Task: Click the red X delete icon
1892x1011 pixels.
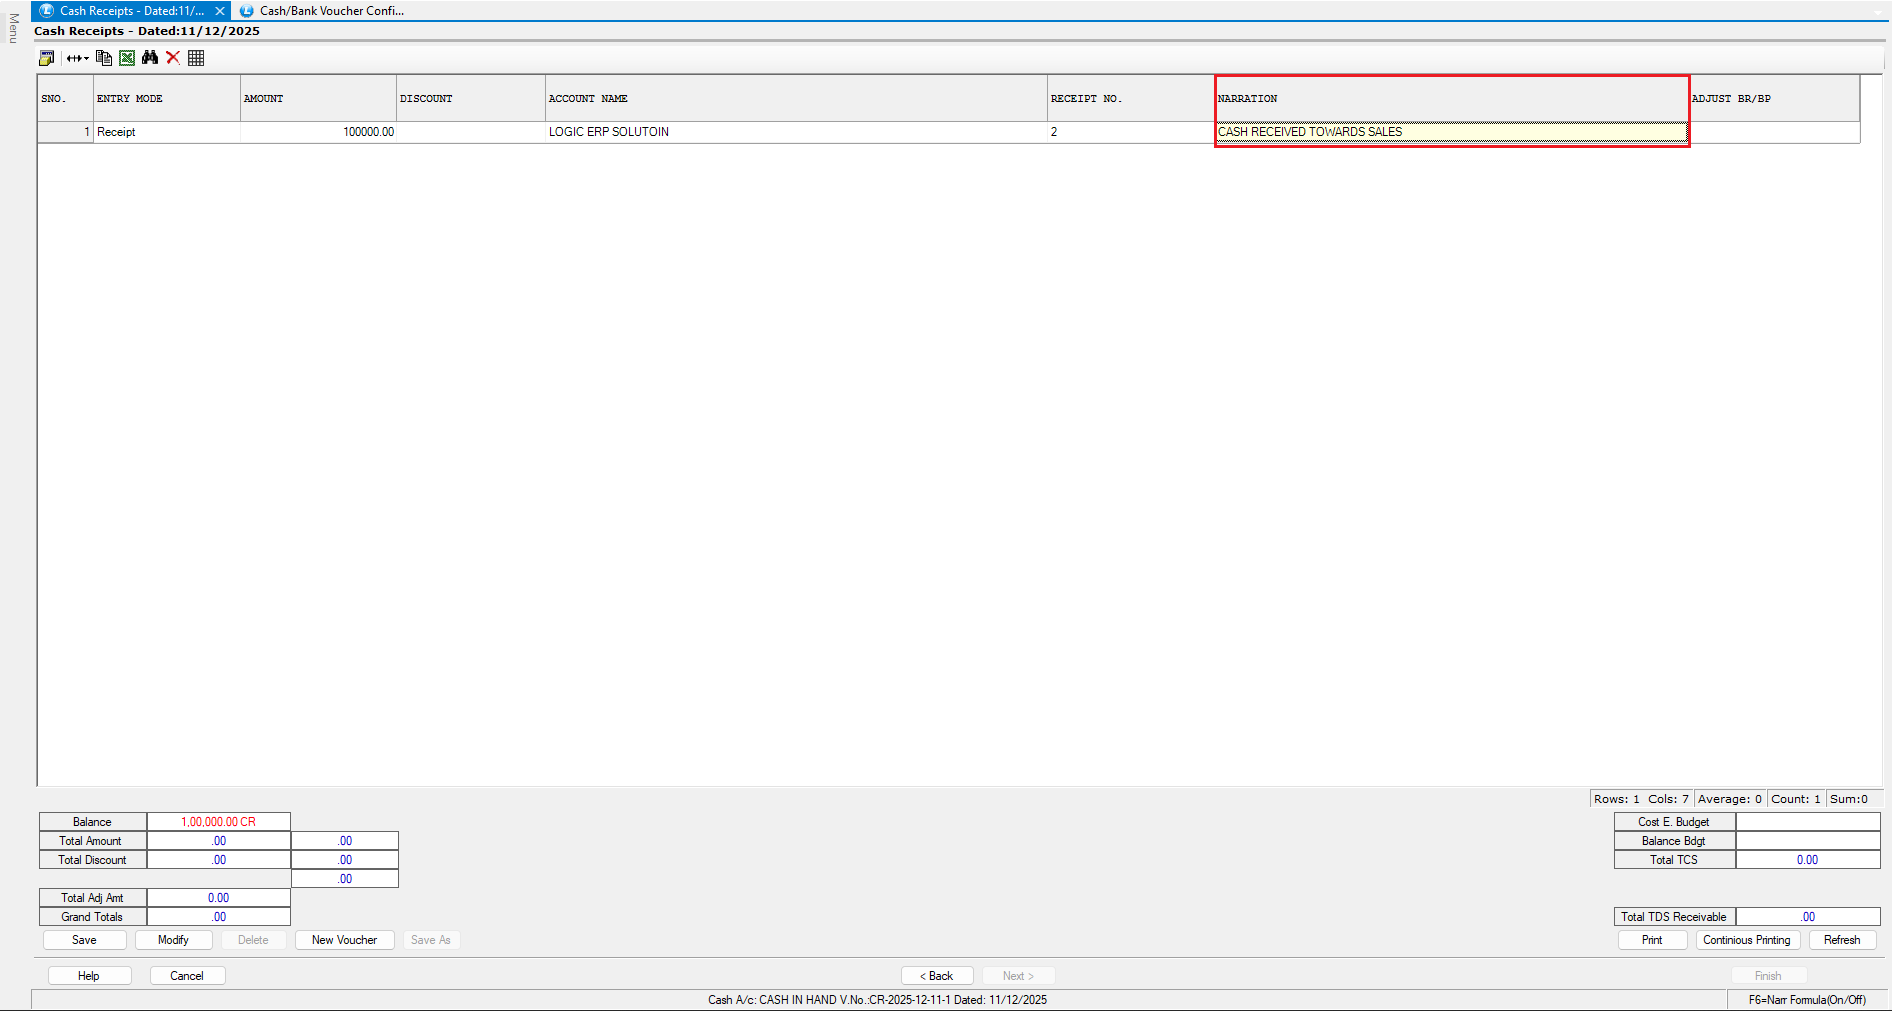Action: click(173, 58)
